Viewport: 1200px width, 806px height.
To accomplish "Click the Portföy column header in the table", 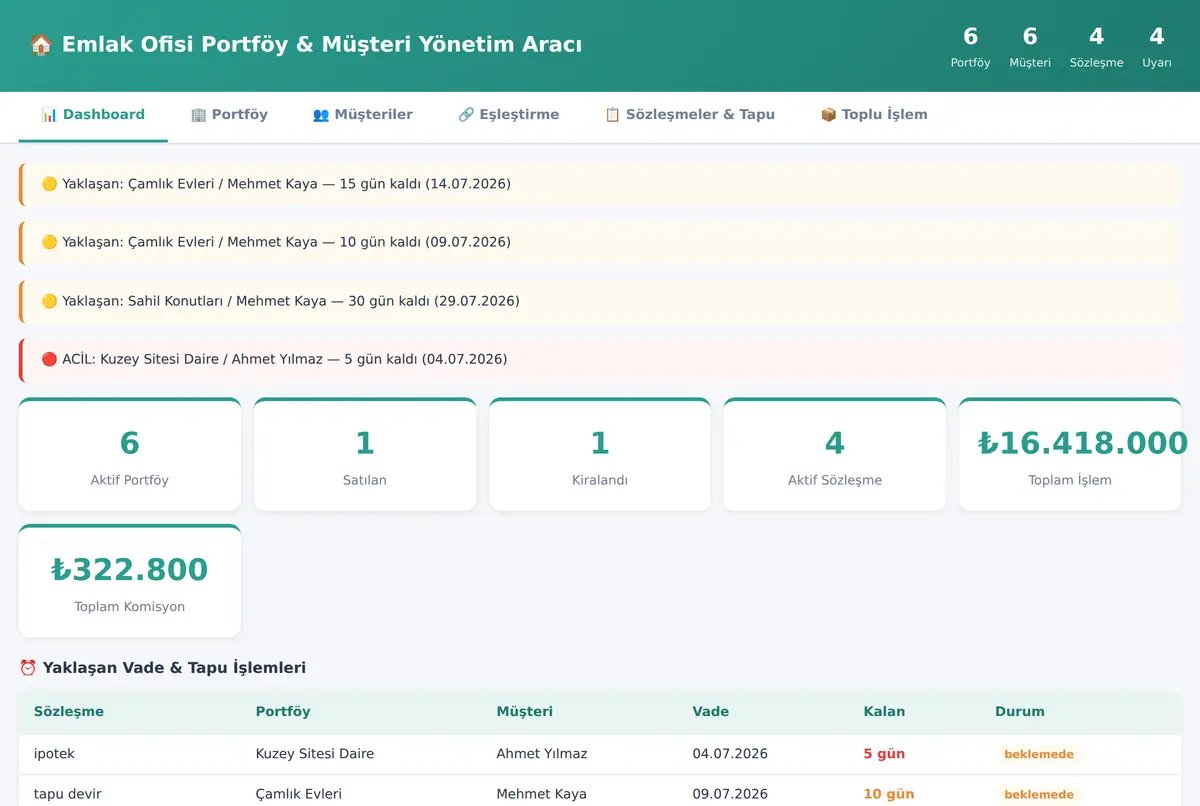I will [x=283, y=712].
